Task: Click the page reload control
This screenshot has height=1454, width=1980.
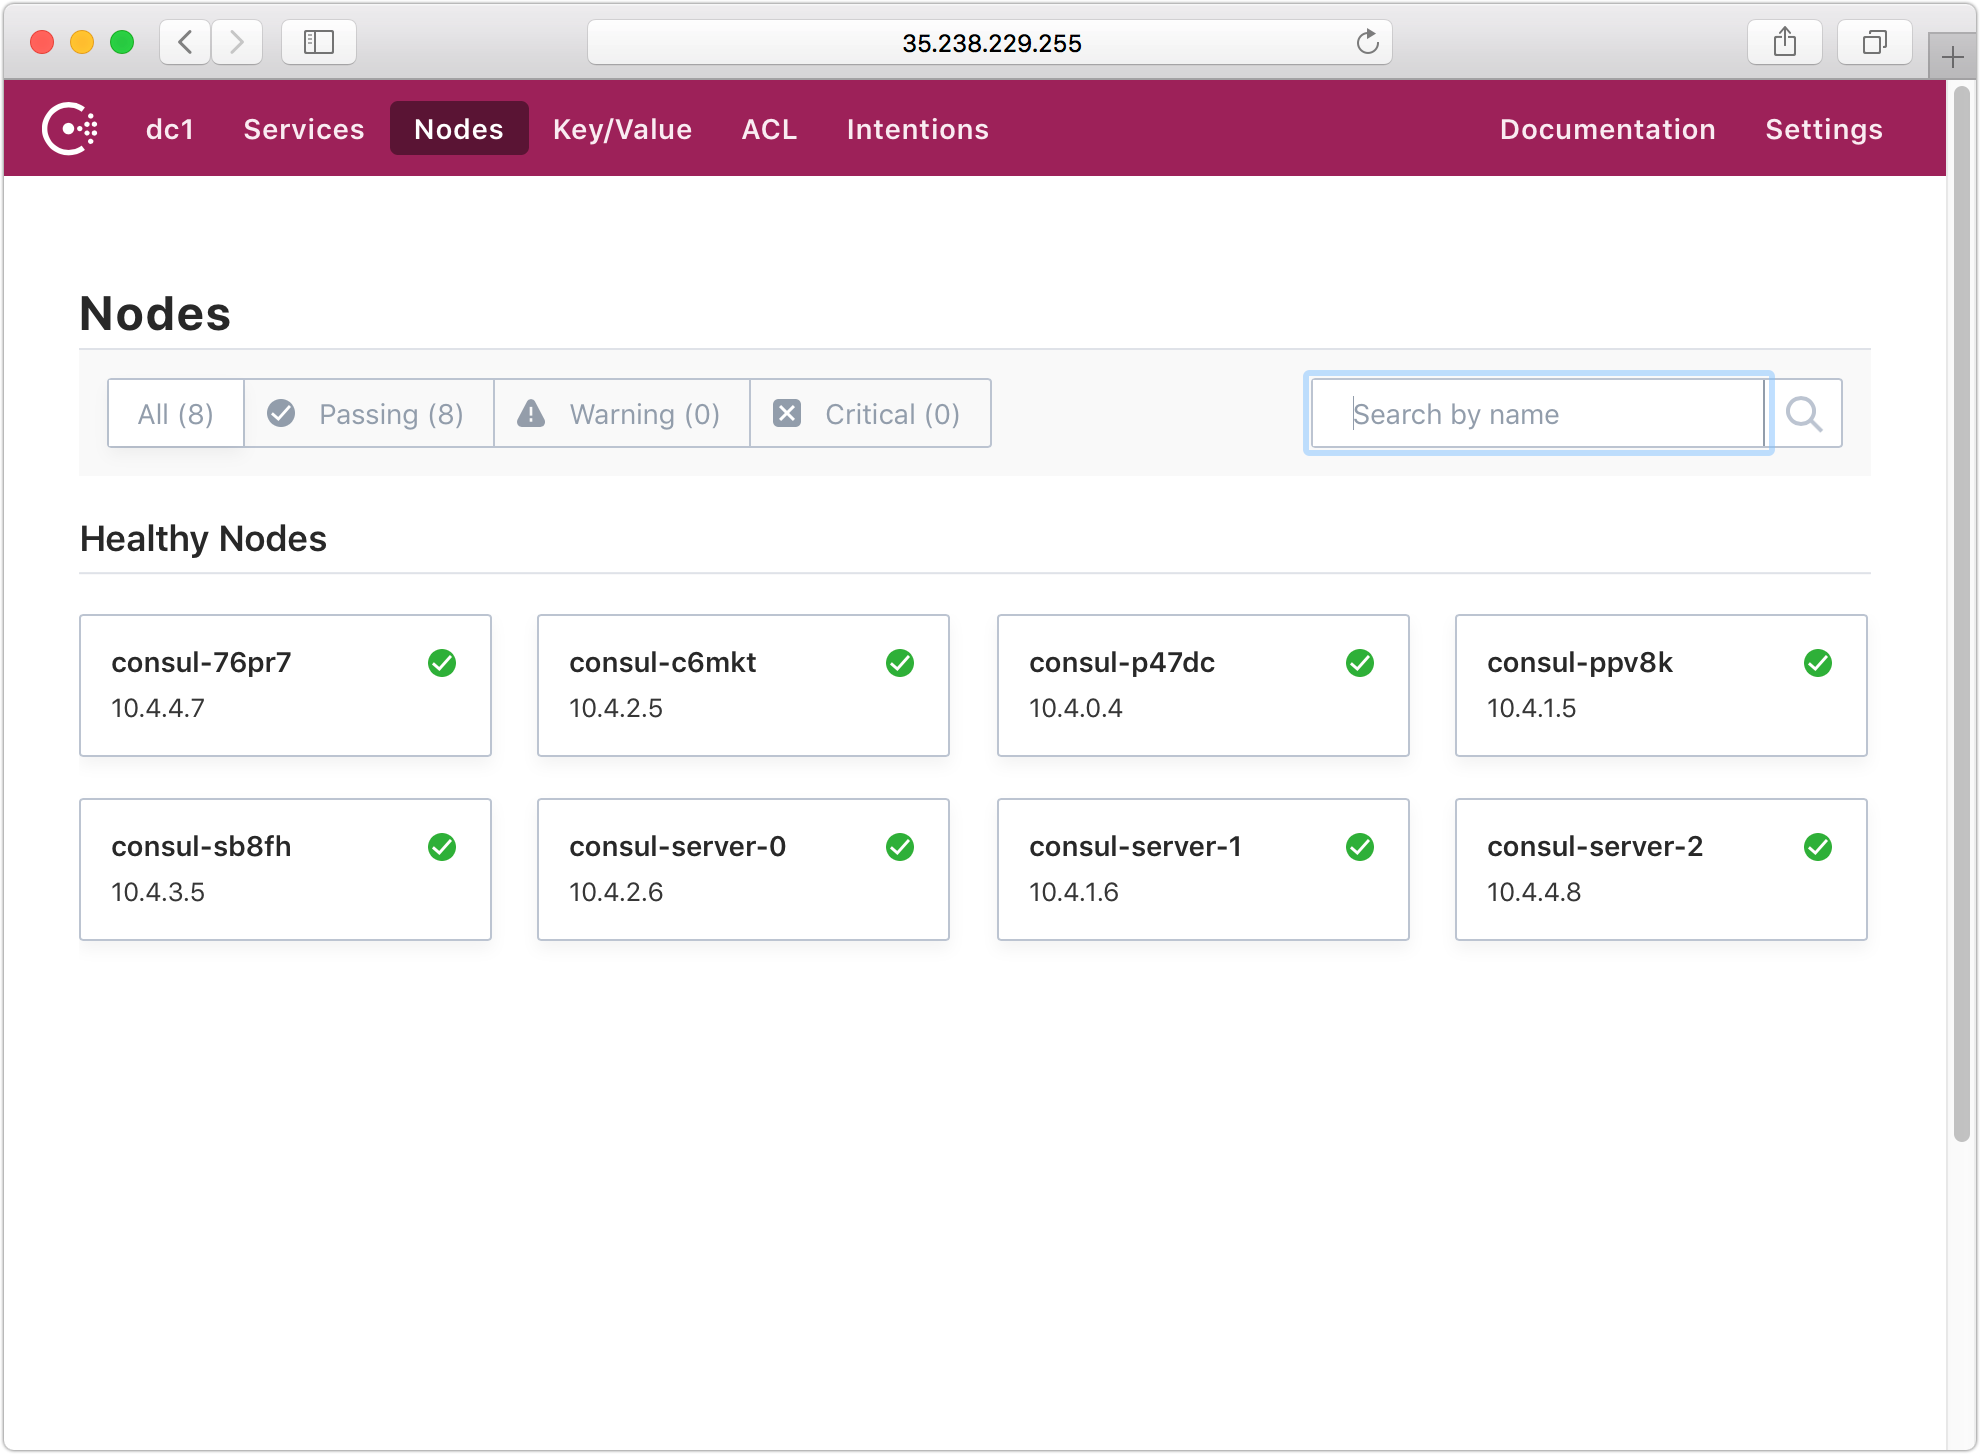Action: point(1367,42)
